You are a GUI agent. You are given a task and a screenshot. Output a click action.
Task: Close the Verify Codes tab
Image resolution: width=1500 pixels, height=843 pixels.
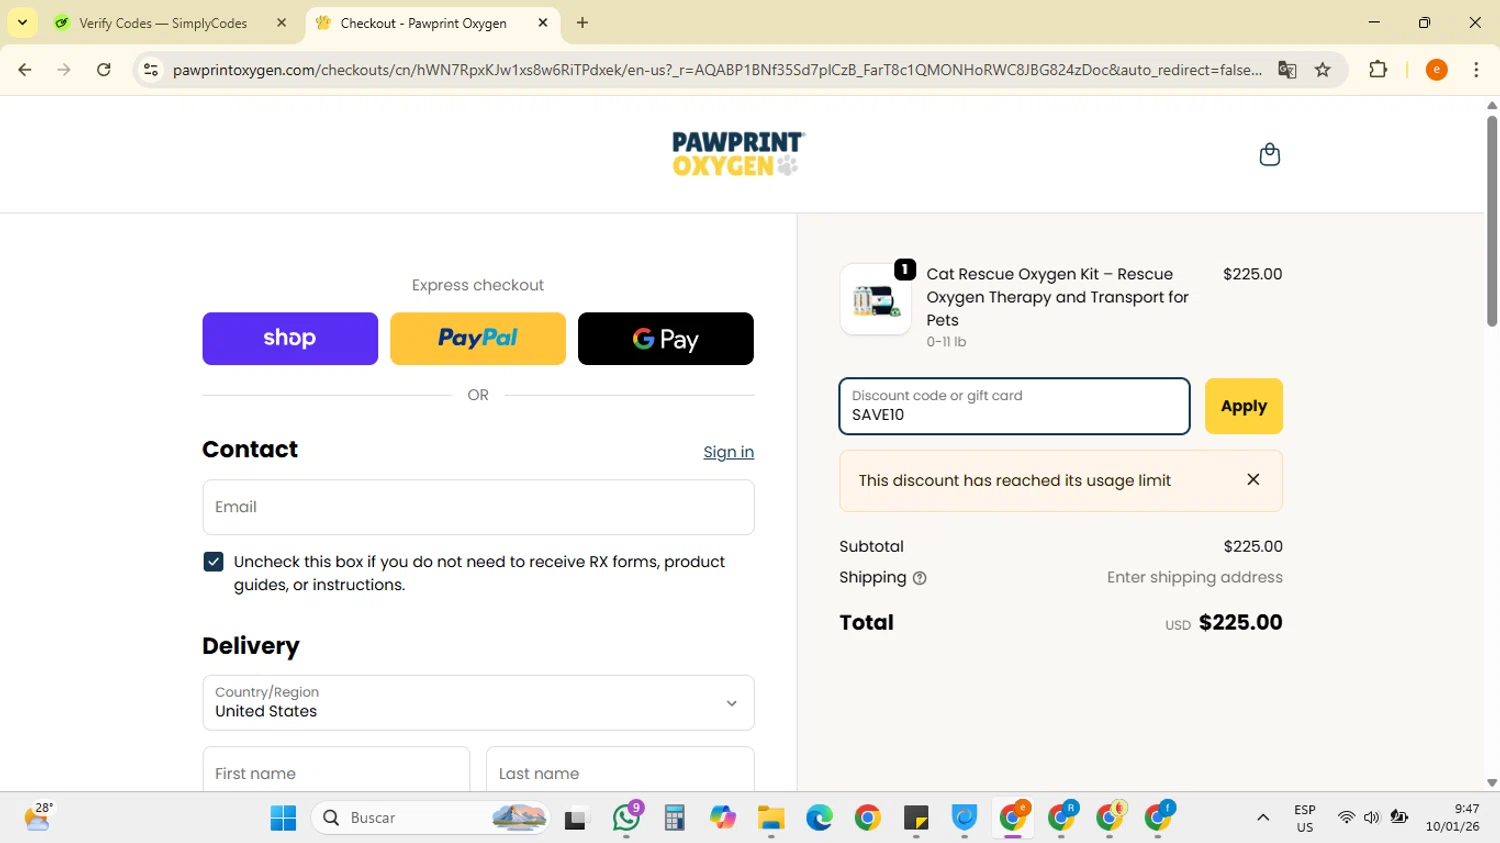tap(281, 23)
